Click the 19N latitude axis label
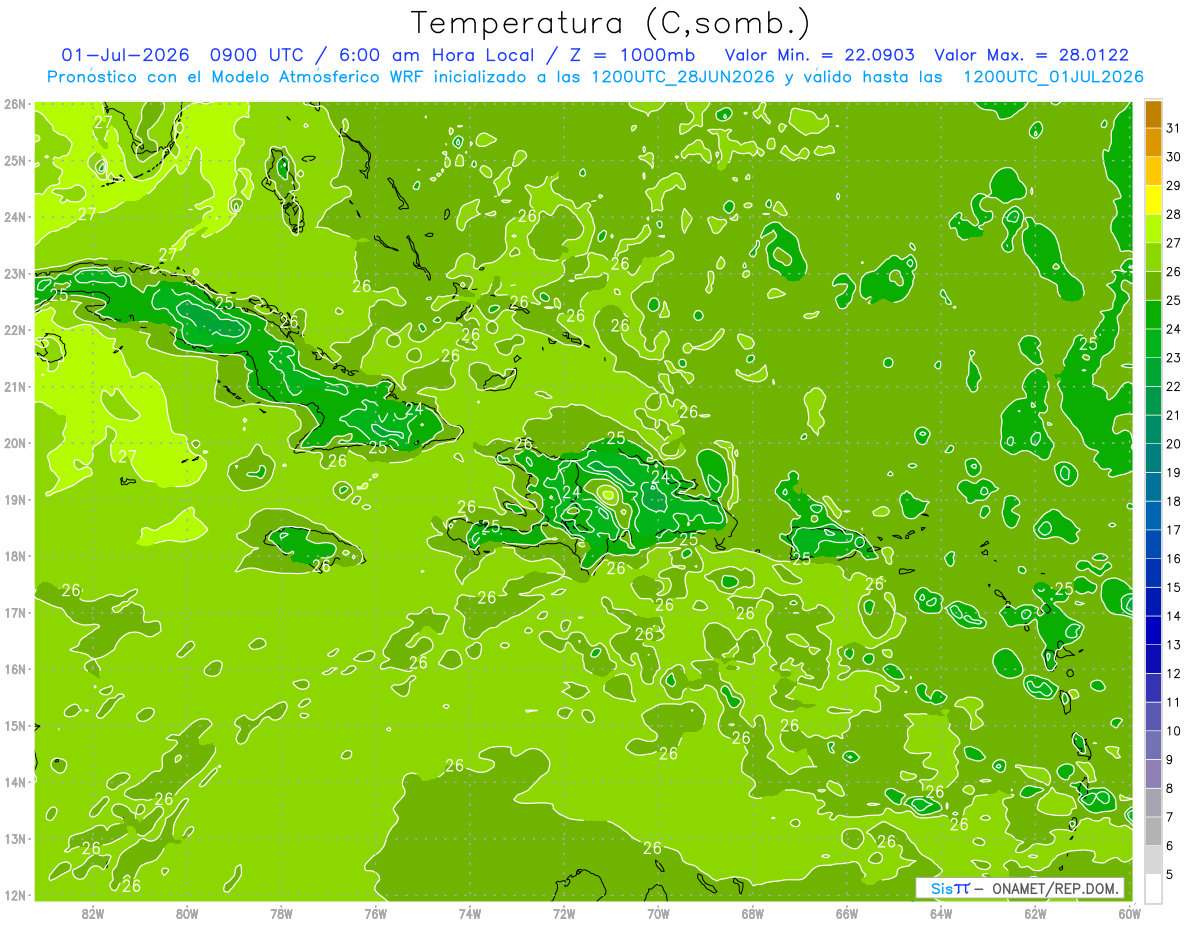 (x=15, y=500)
